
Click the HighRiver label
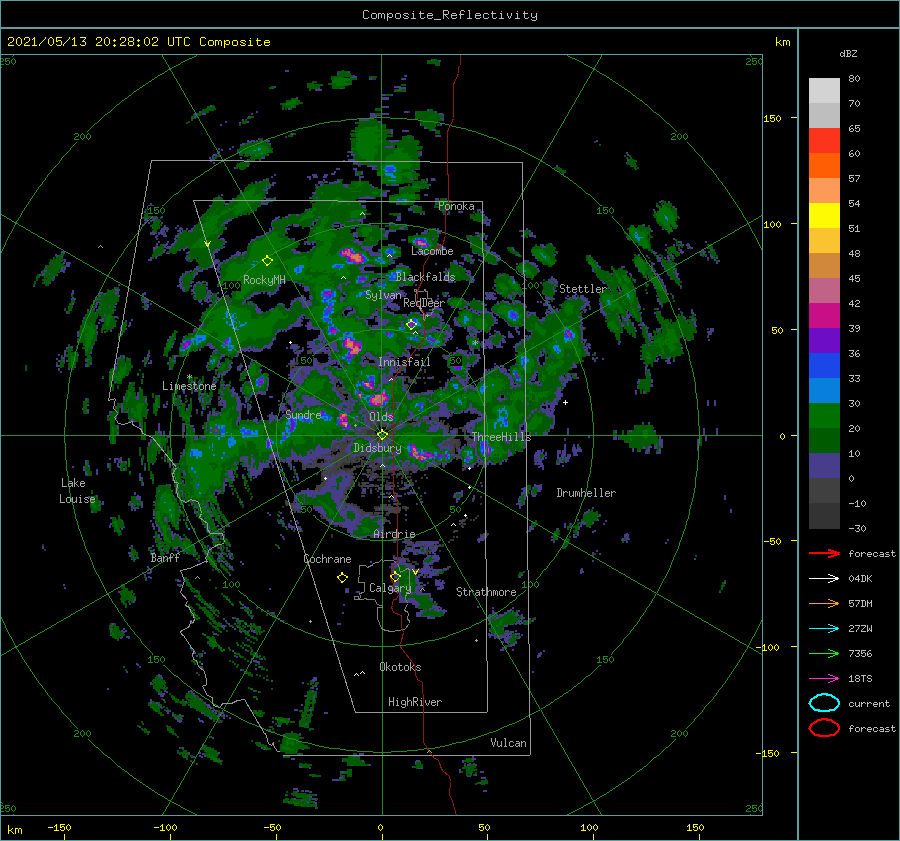coord(415,702)
